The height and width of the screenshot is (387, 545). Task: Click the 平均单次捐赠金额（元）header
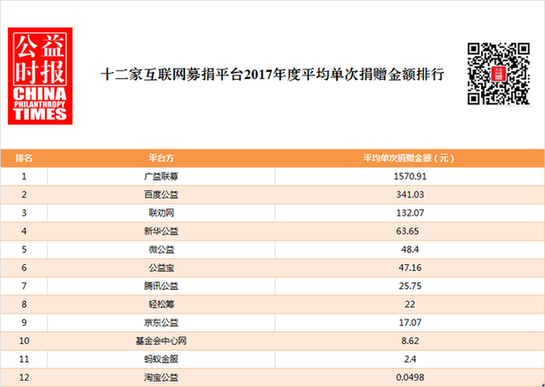click(x=409, y=158)
